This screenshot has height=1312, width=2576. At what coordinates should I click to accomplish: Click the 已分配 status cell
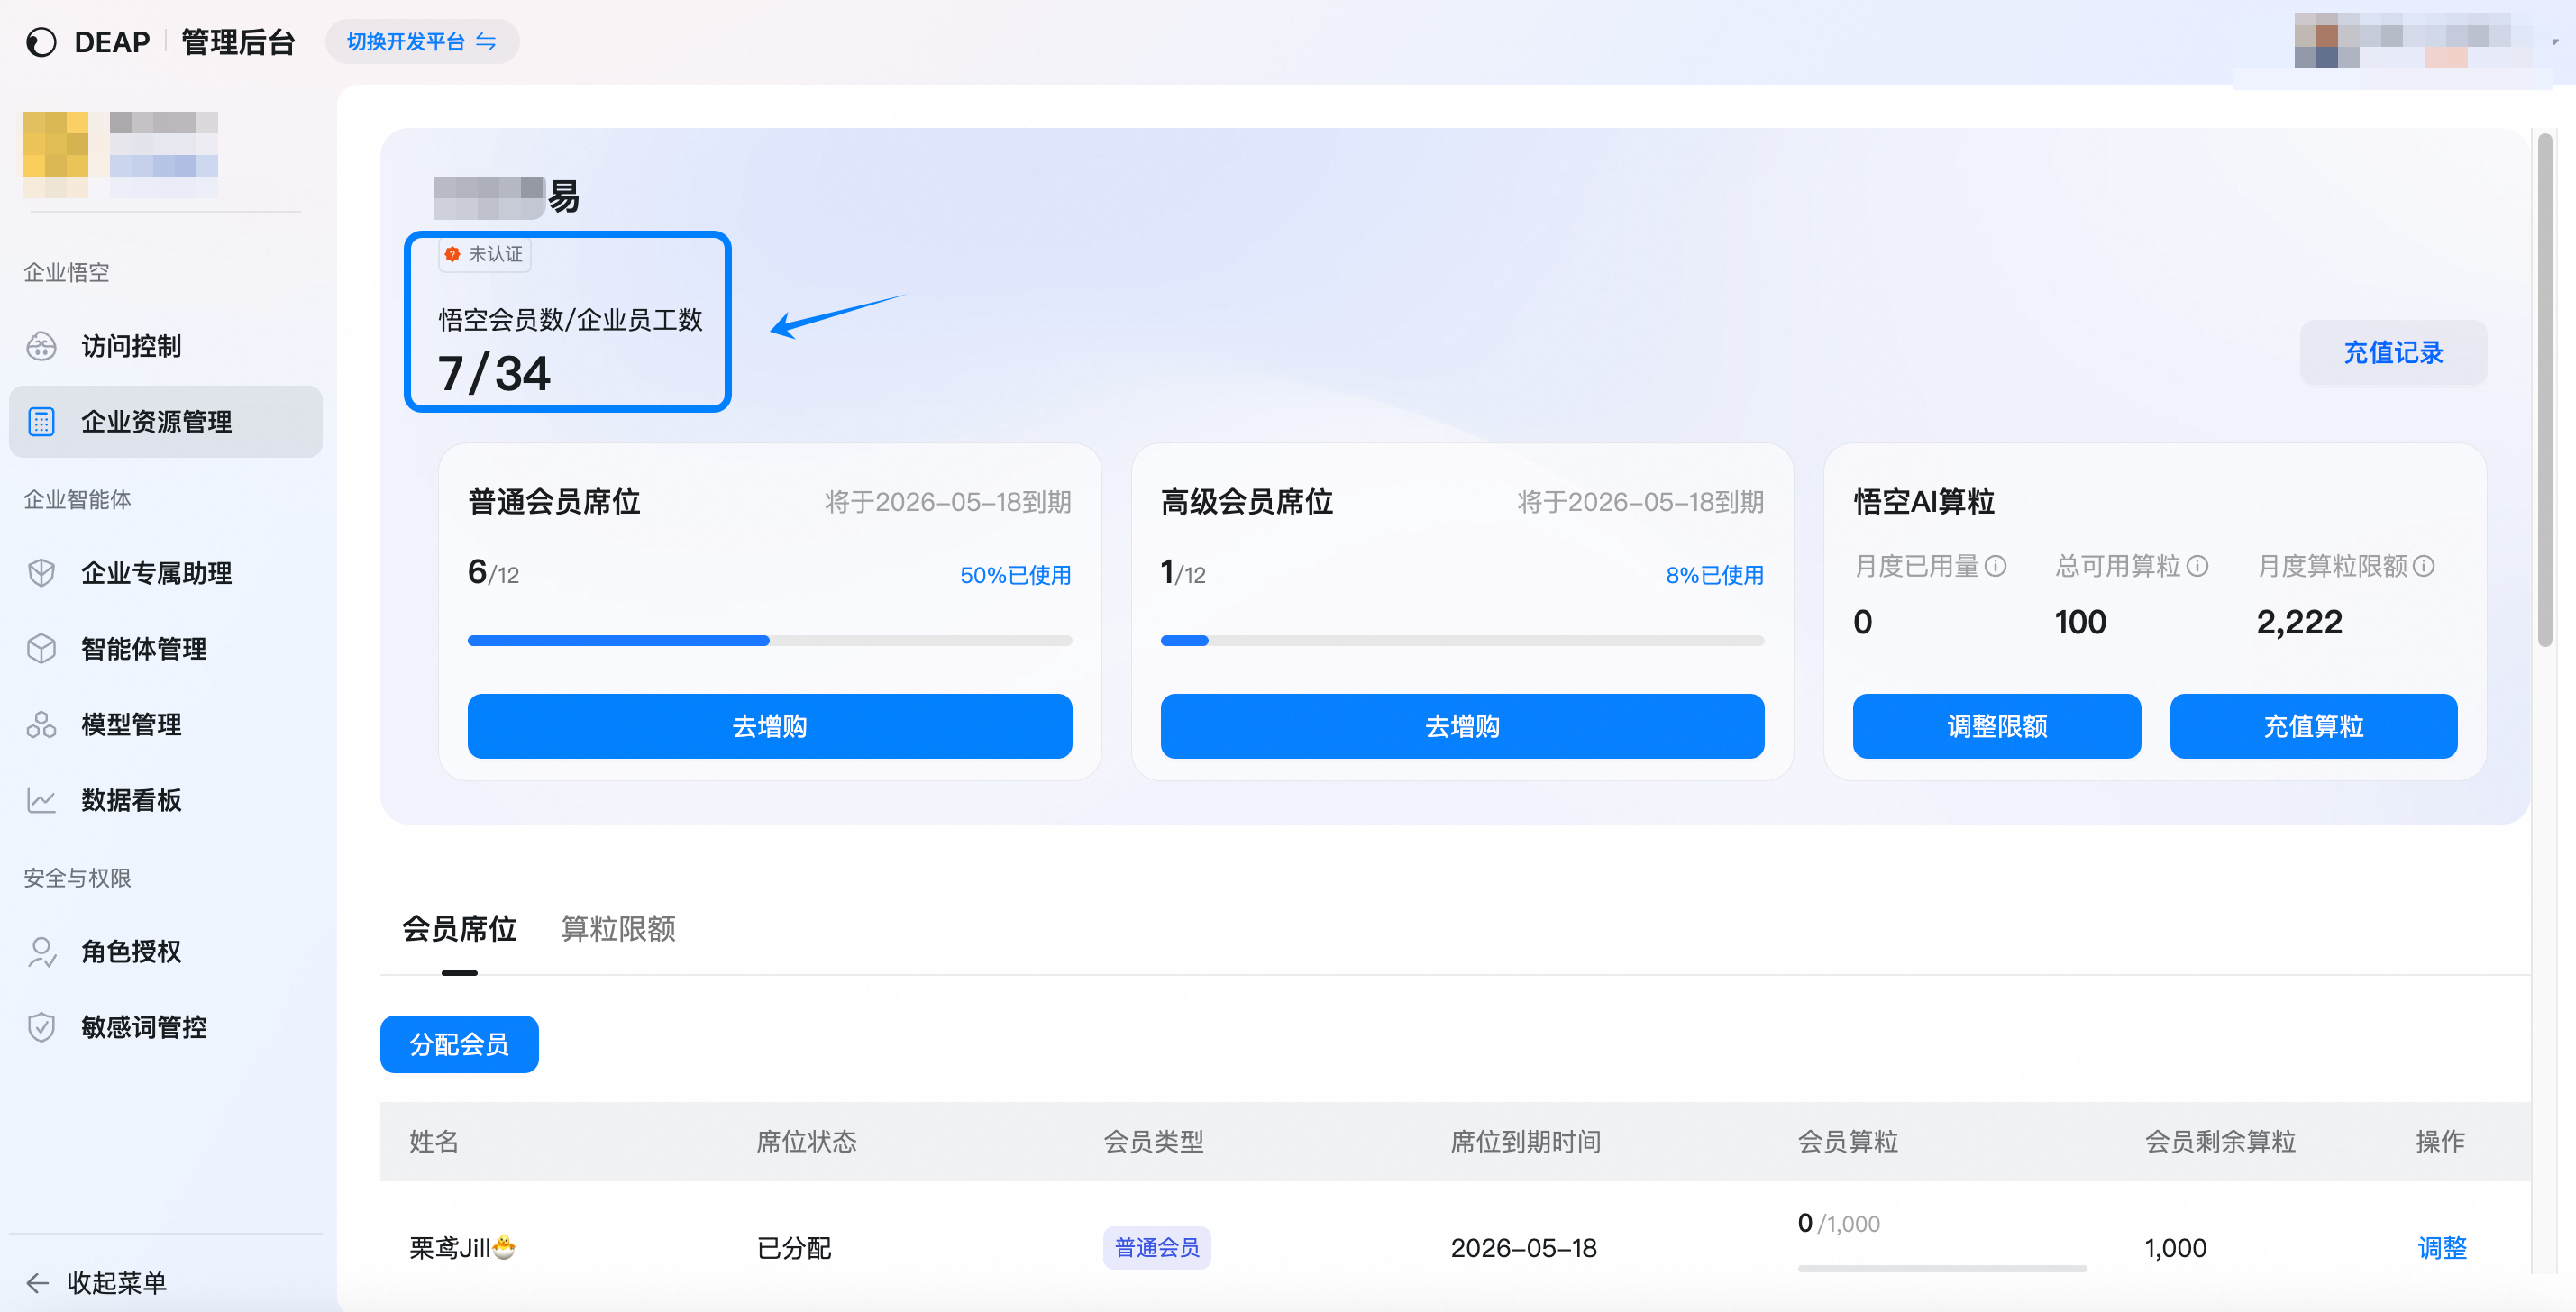pos(794,1249)
